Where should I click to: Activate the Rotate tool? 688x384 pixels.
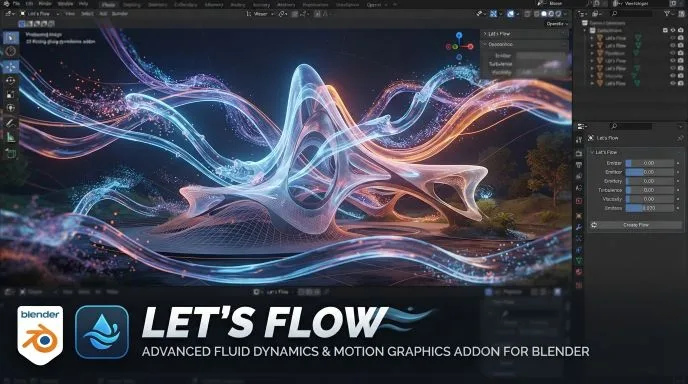pos(11,80)
